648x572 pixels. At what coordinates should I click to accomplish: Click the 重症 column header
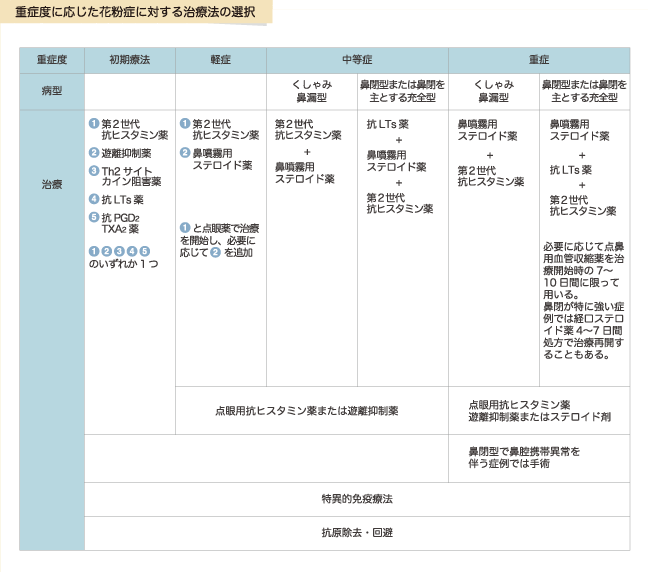pyautogui.click(x=539, y=60)
